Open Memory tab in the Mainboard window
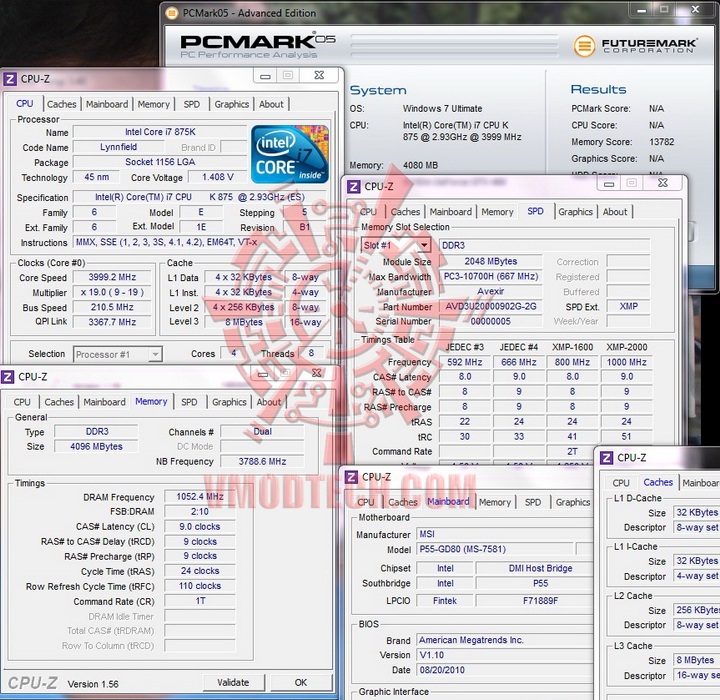 coord(495,502)
